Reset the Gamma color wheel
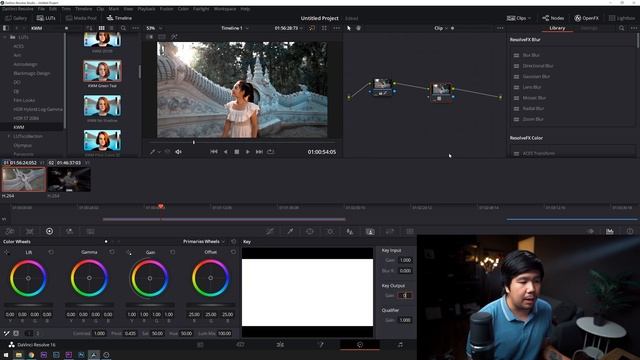640x360 pixels. [112, 252]
